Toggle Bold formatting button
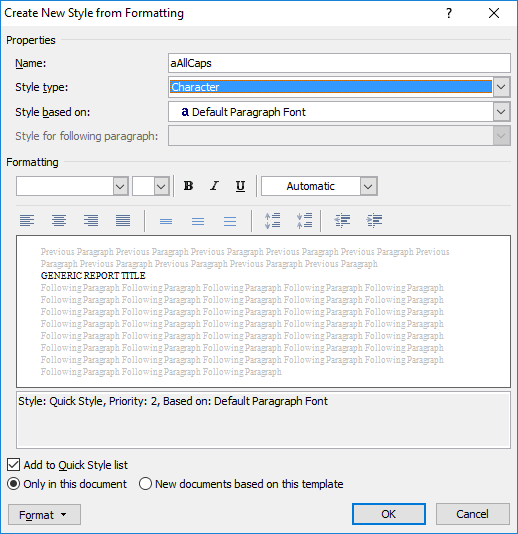This screenshot has height=534, width=518. coord(188,186)
